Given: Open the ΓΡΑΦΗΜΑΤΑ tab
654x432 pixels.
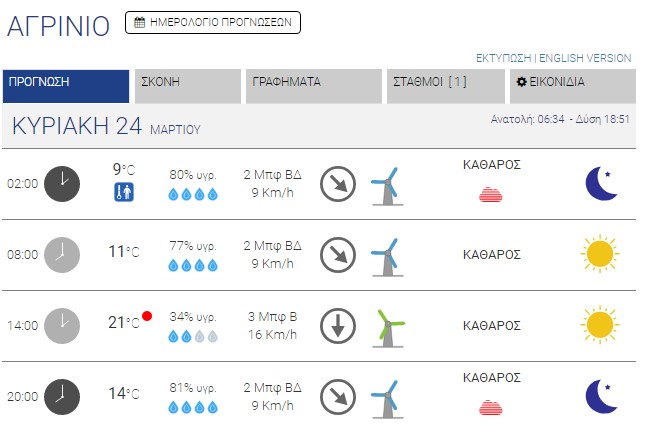Looking at the screenshot, I should coord(314,83).
